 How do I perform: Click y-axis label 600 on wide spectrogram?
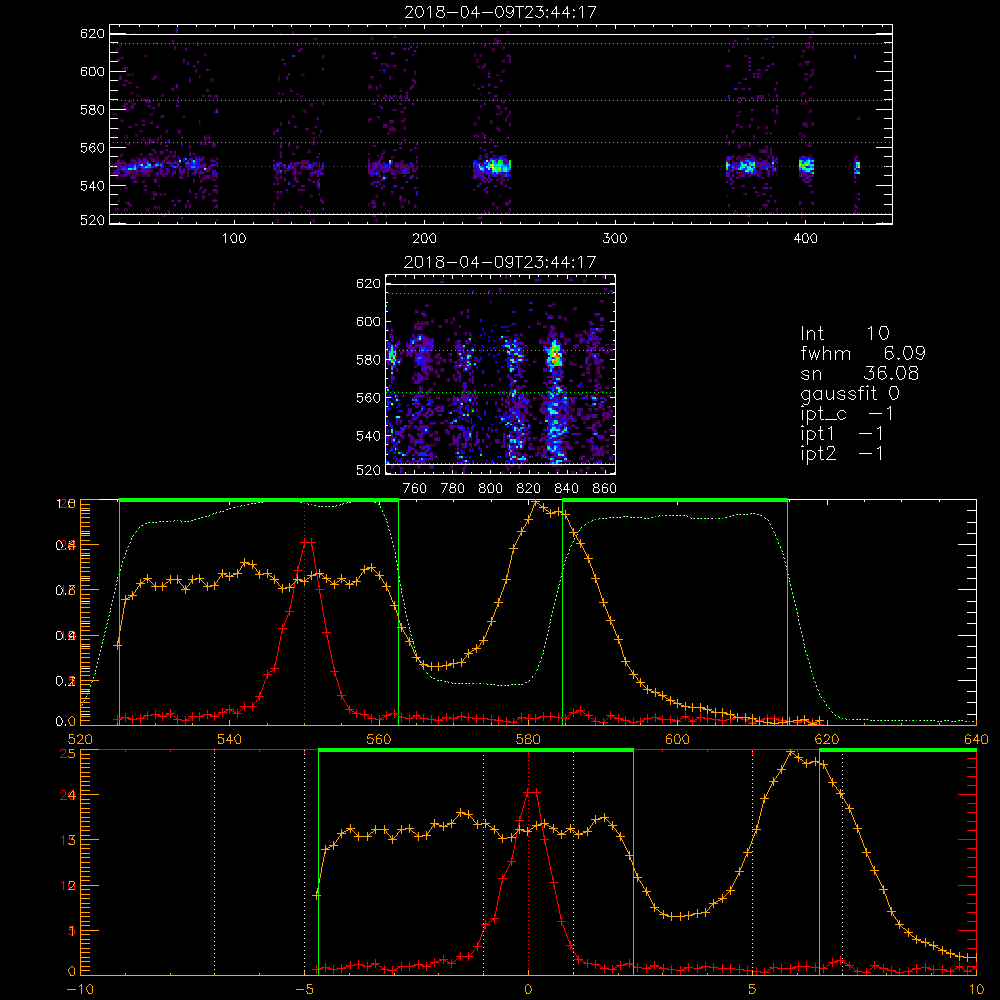pos(92,71)
